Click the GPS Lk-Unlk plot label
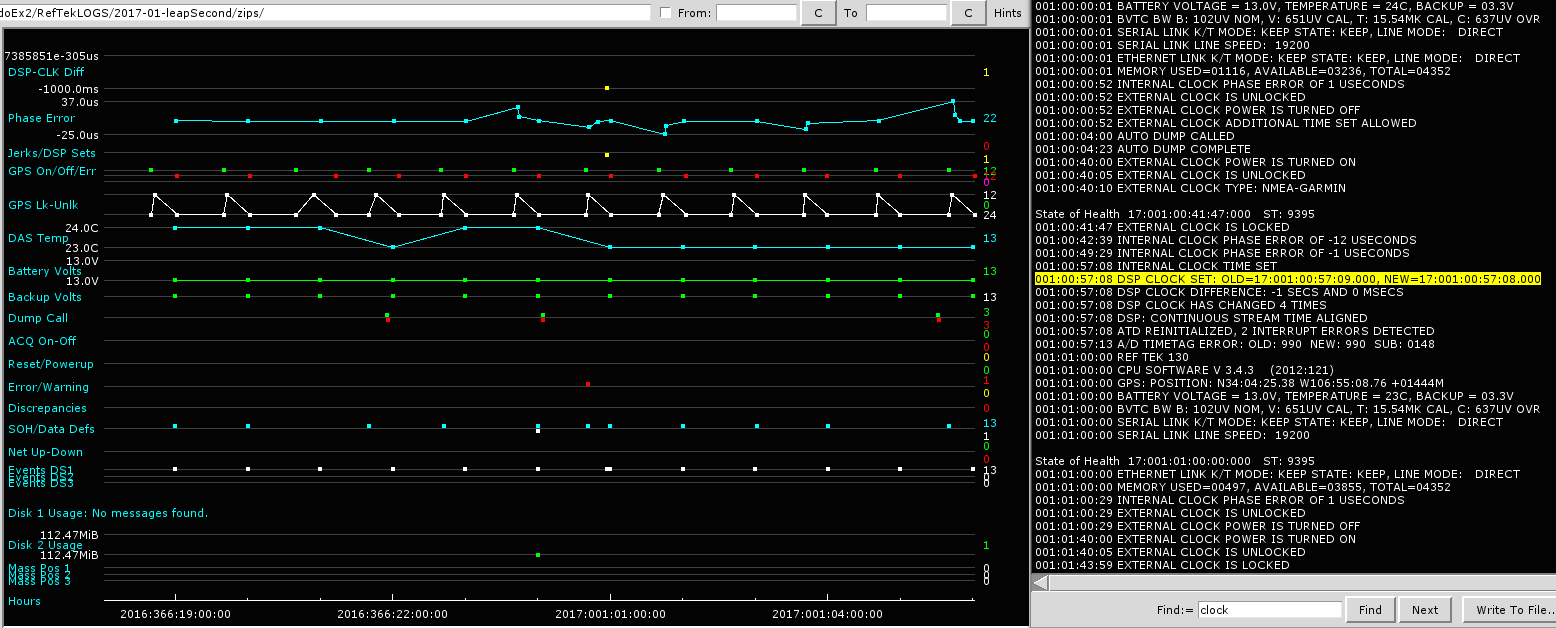This screenshot has width=1556, height=628. click(42, 205)
